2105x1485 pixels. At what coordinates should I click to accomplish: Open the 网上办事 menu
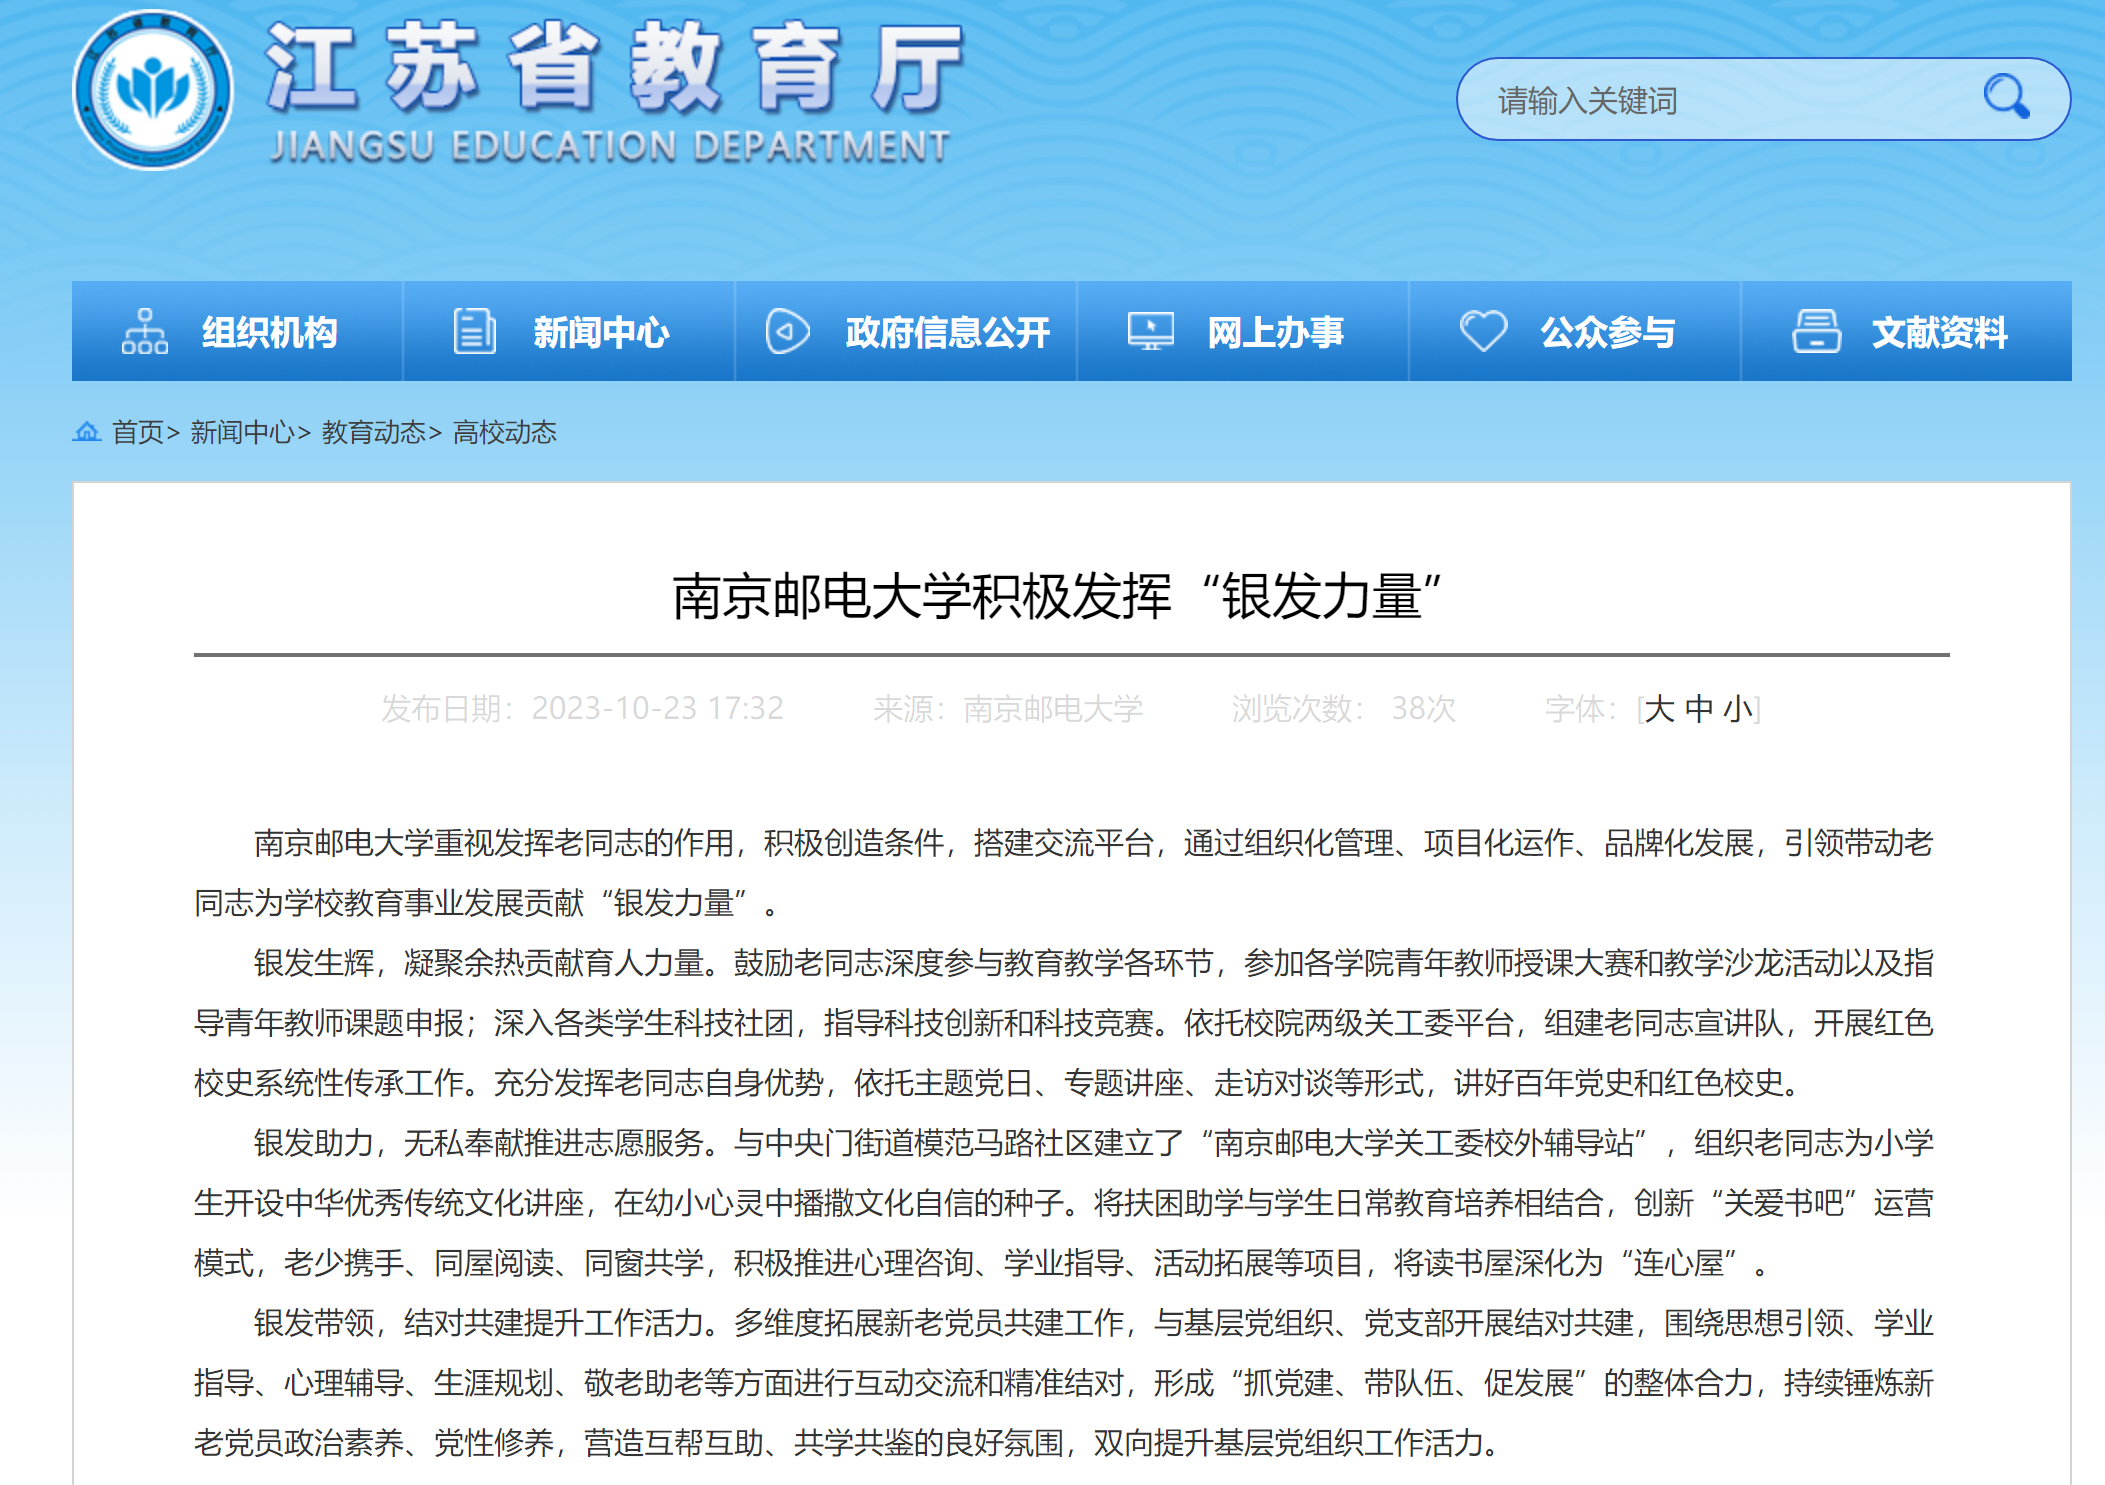pyautogui.click(x=1275, y=332)
